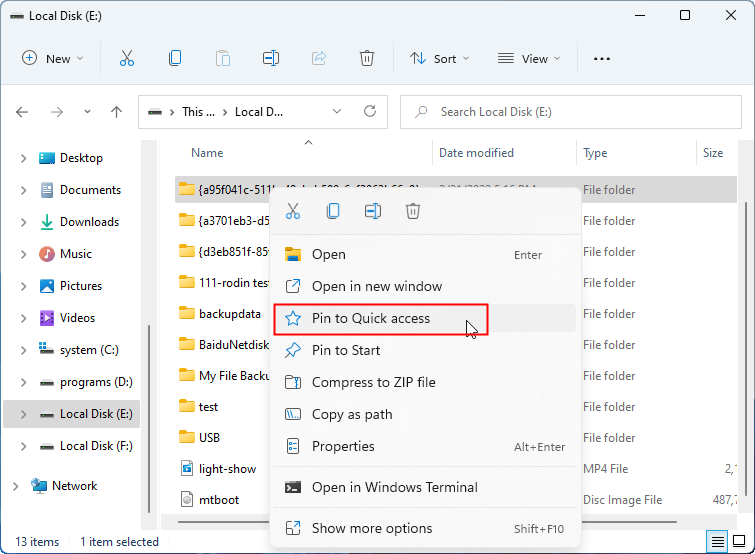
Task: Click the Rename icon in the toolbar
Action: [270, 58]
